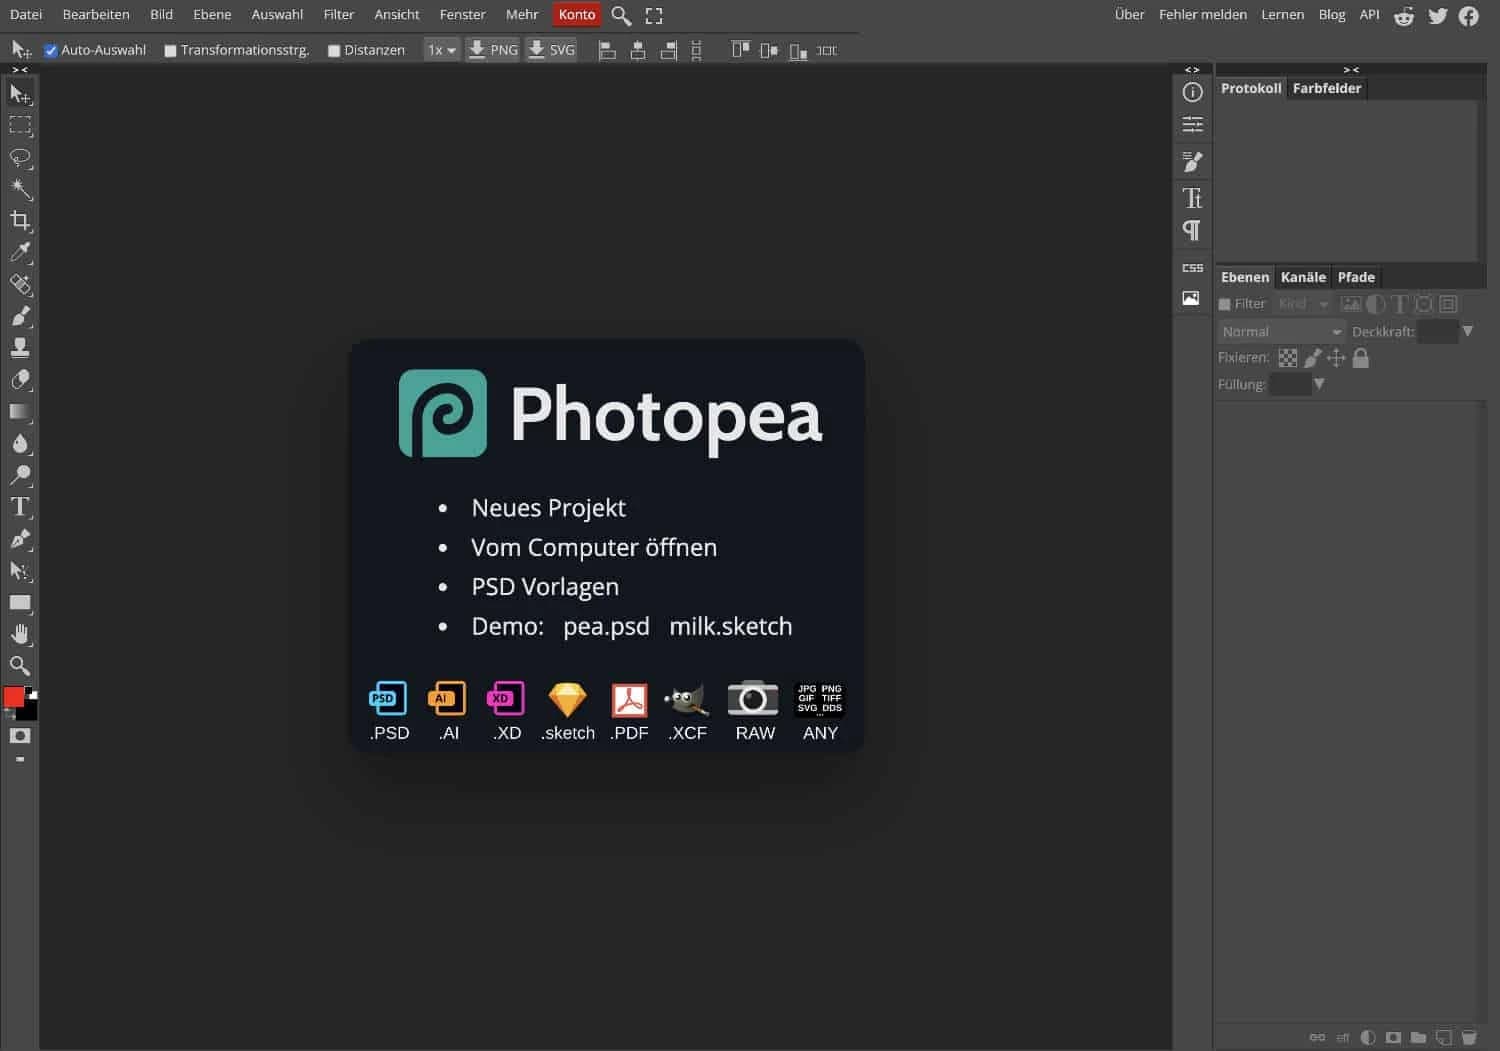Viewport: 1500px width, 1051px height.
Task: Enable the Transformationsstrg. checkbox
Action: pyautogui.click(x=169, y=49)
